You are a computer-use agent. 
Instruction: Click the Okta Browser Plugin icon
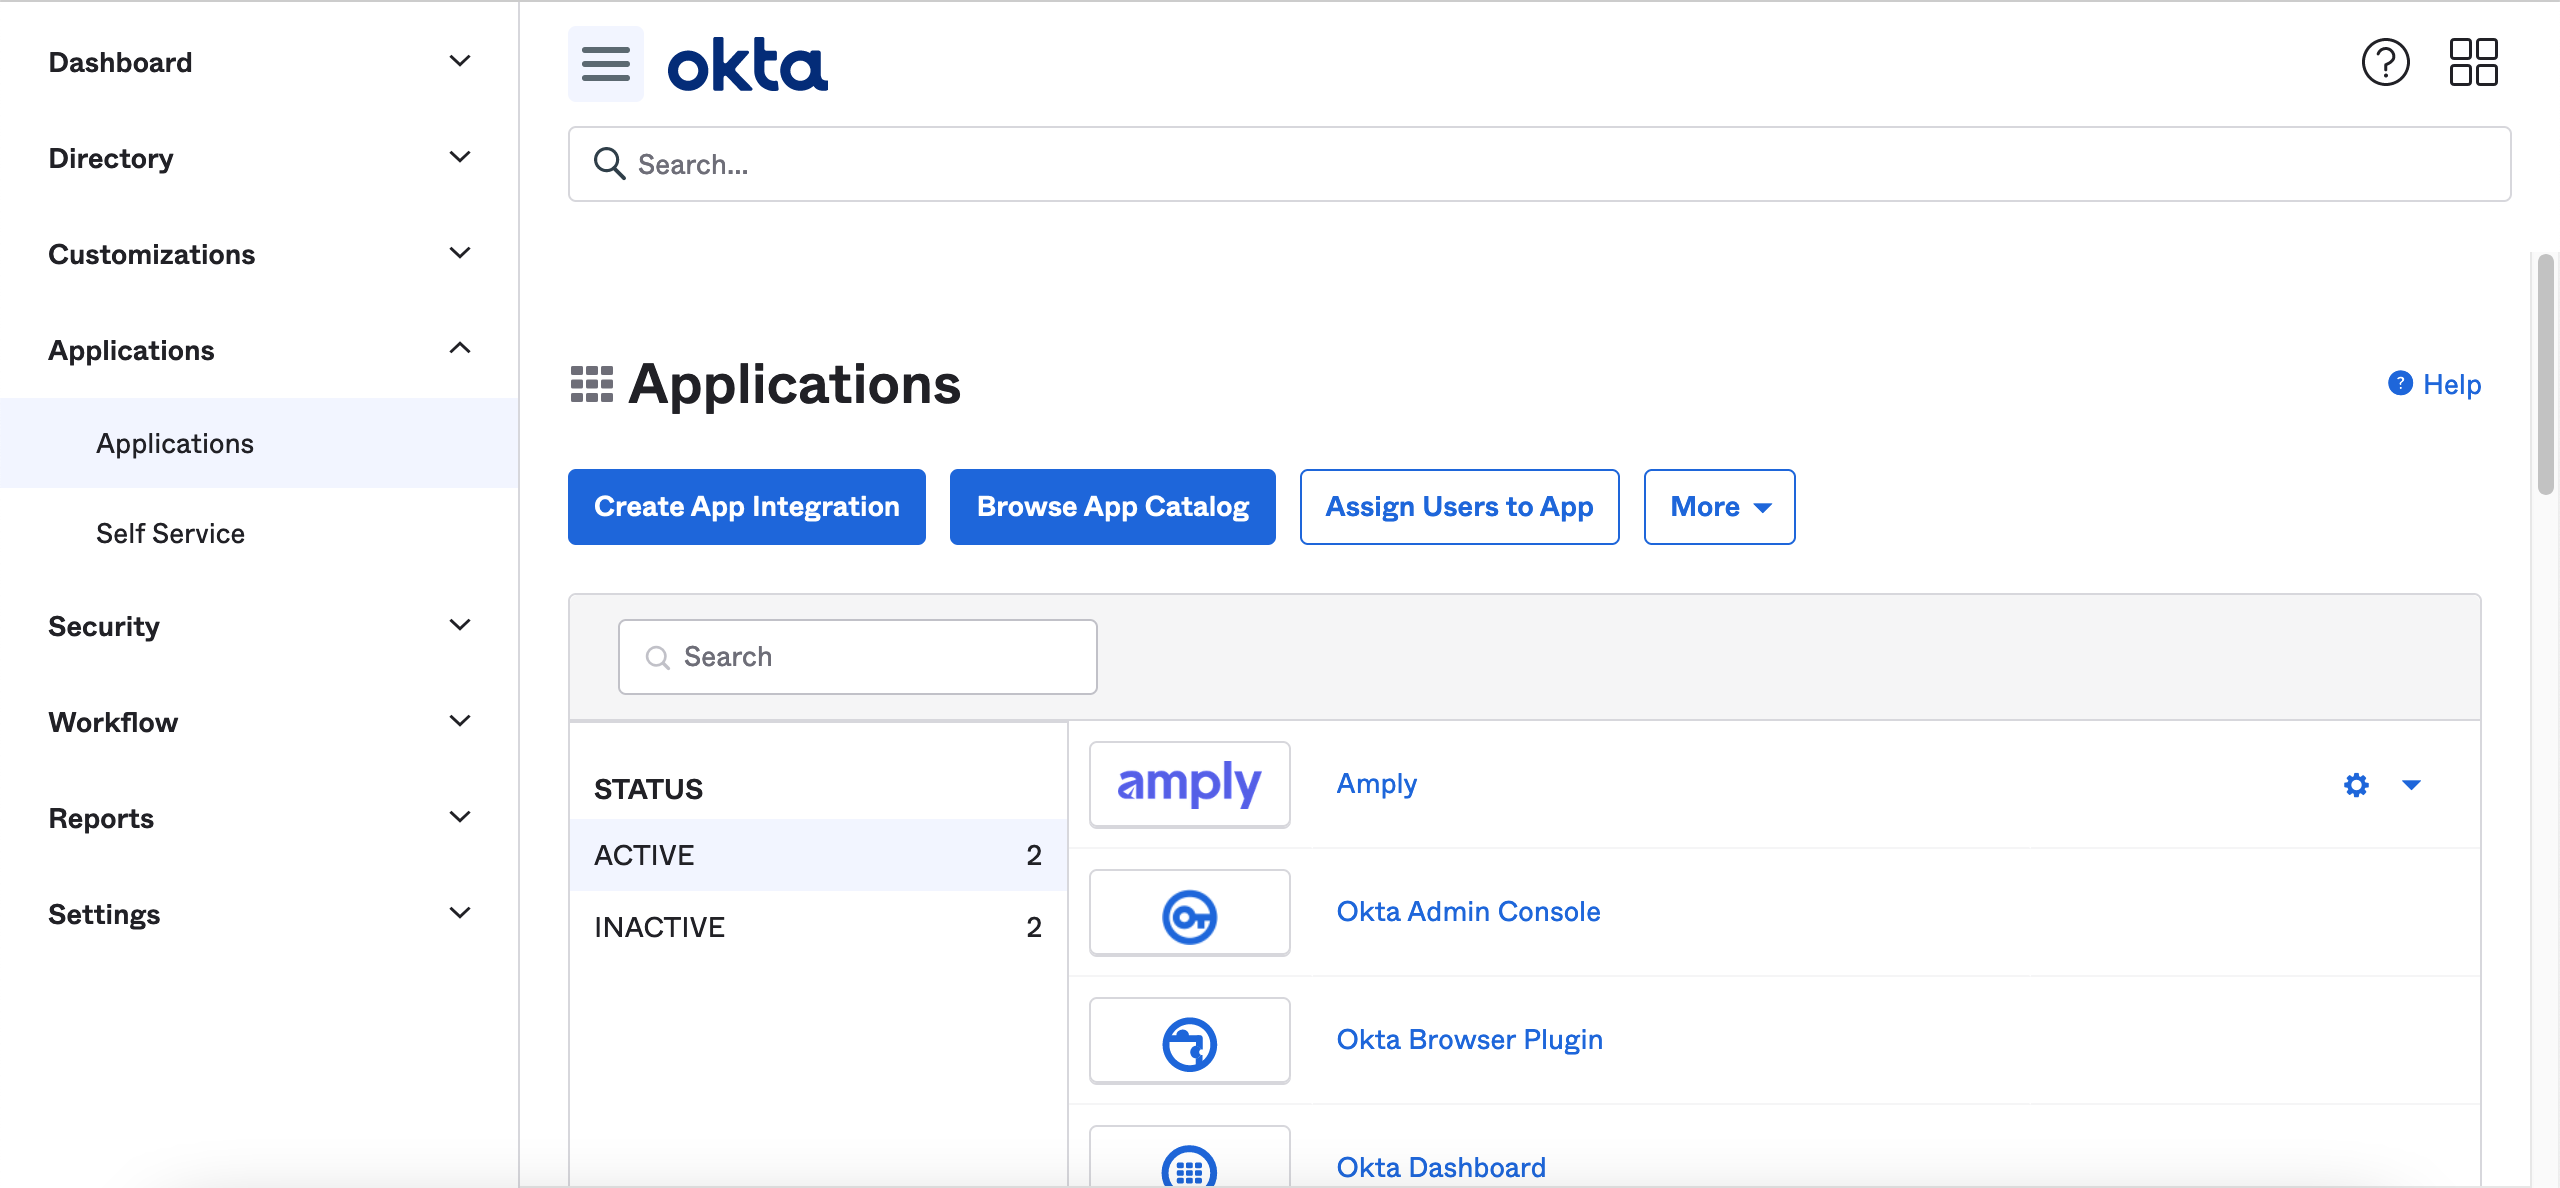click(x=1189, y=1042)
